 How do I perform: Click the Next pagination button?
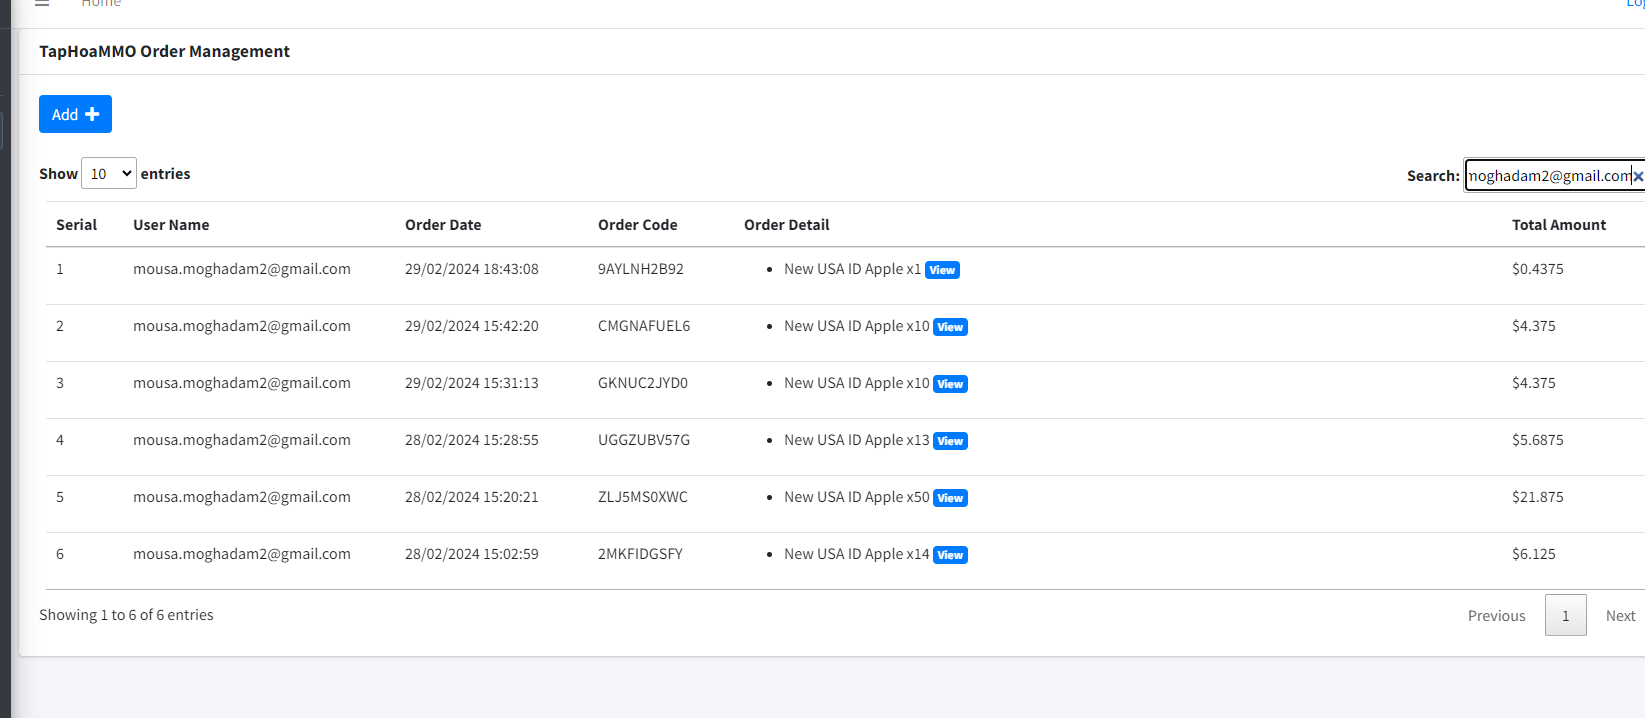click(1620, 616)
